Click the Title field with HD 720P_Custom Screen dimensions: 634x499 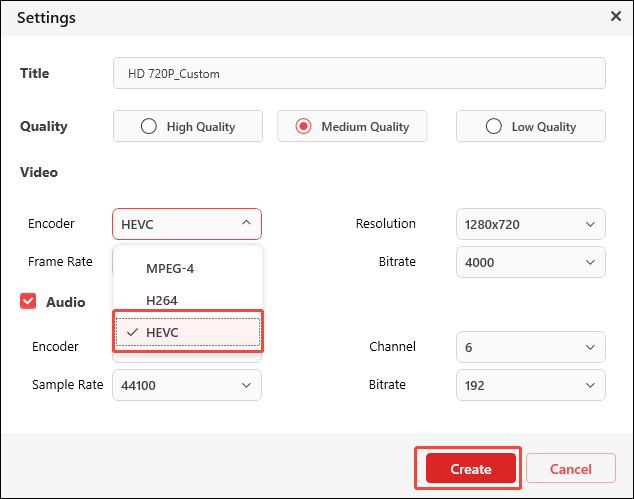(359, 73)
